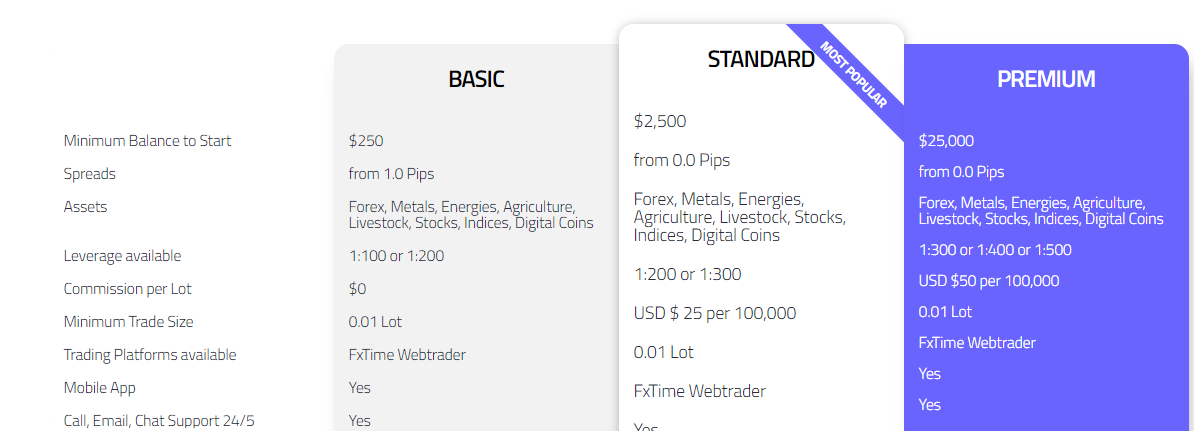1194x431 pixels.
Task: Click the Trading Platforms available label
Action: click(x=150, y=355)
